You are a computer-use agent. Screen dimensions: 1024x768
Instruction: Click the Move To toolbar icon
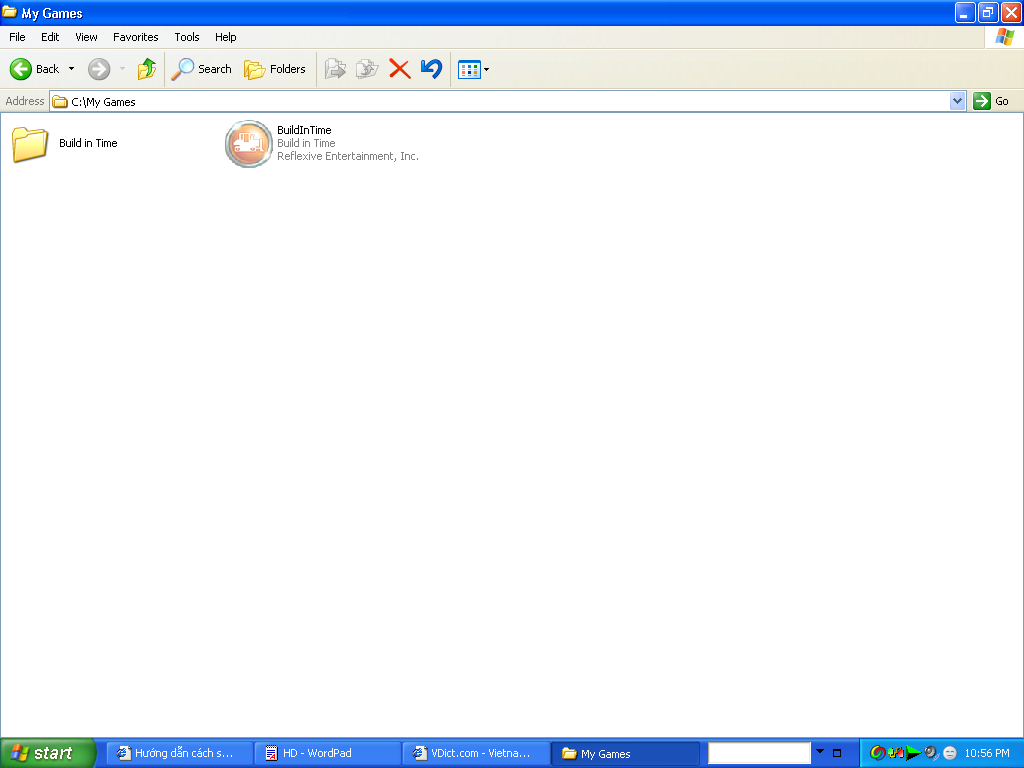[335, 69]
